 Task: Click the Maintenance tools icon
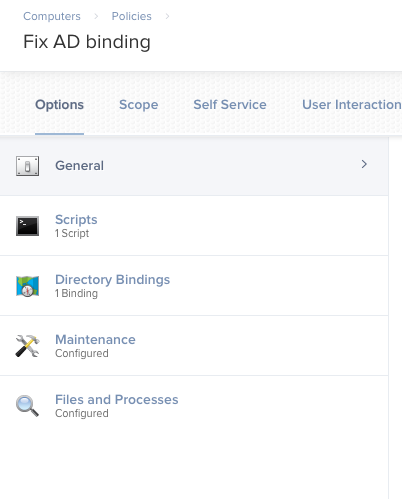point(27,346)
